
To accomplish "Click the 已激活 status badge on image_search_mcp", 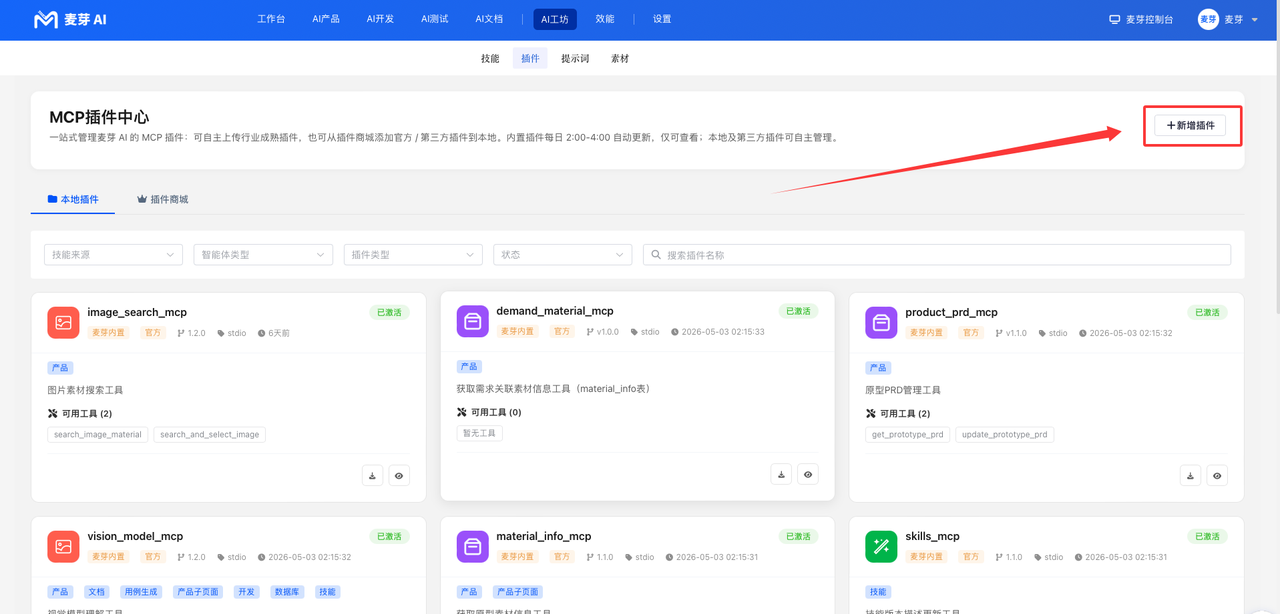I will (390, 312).
